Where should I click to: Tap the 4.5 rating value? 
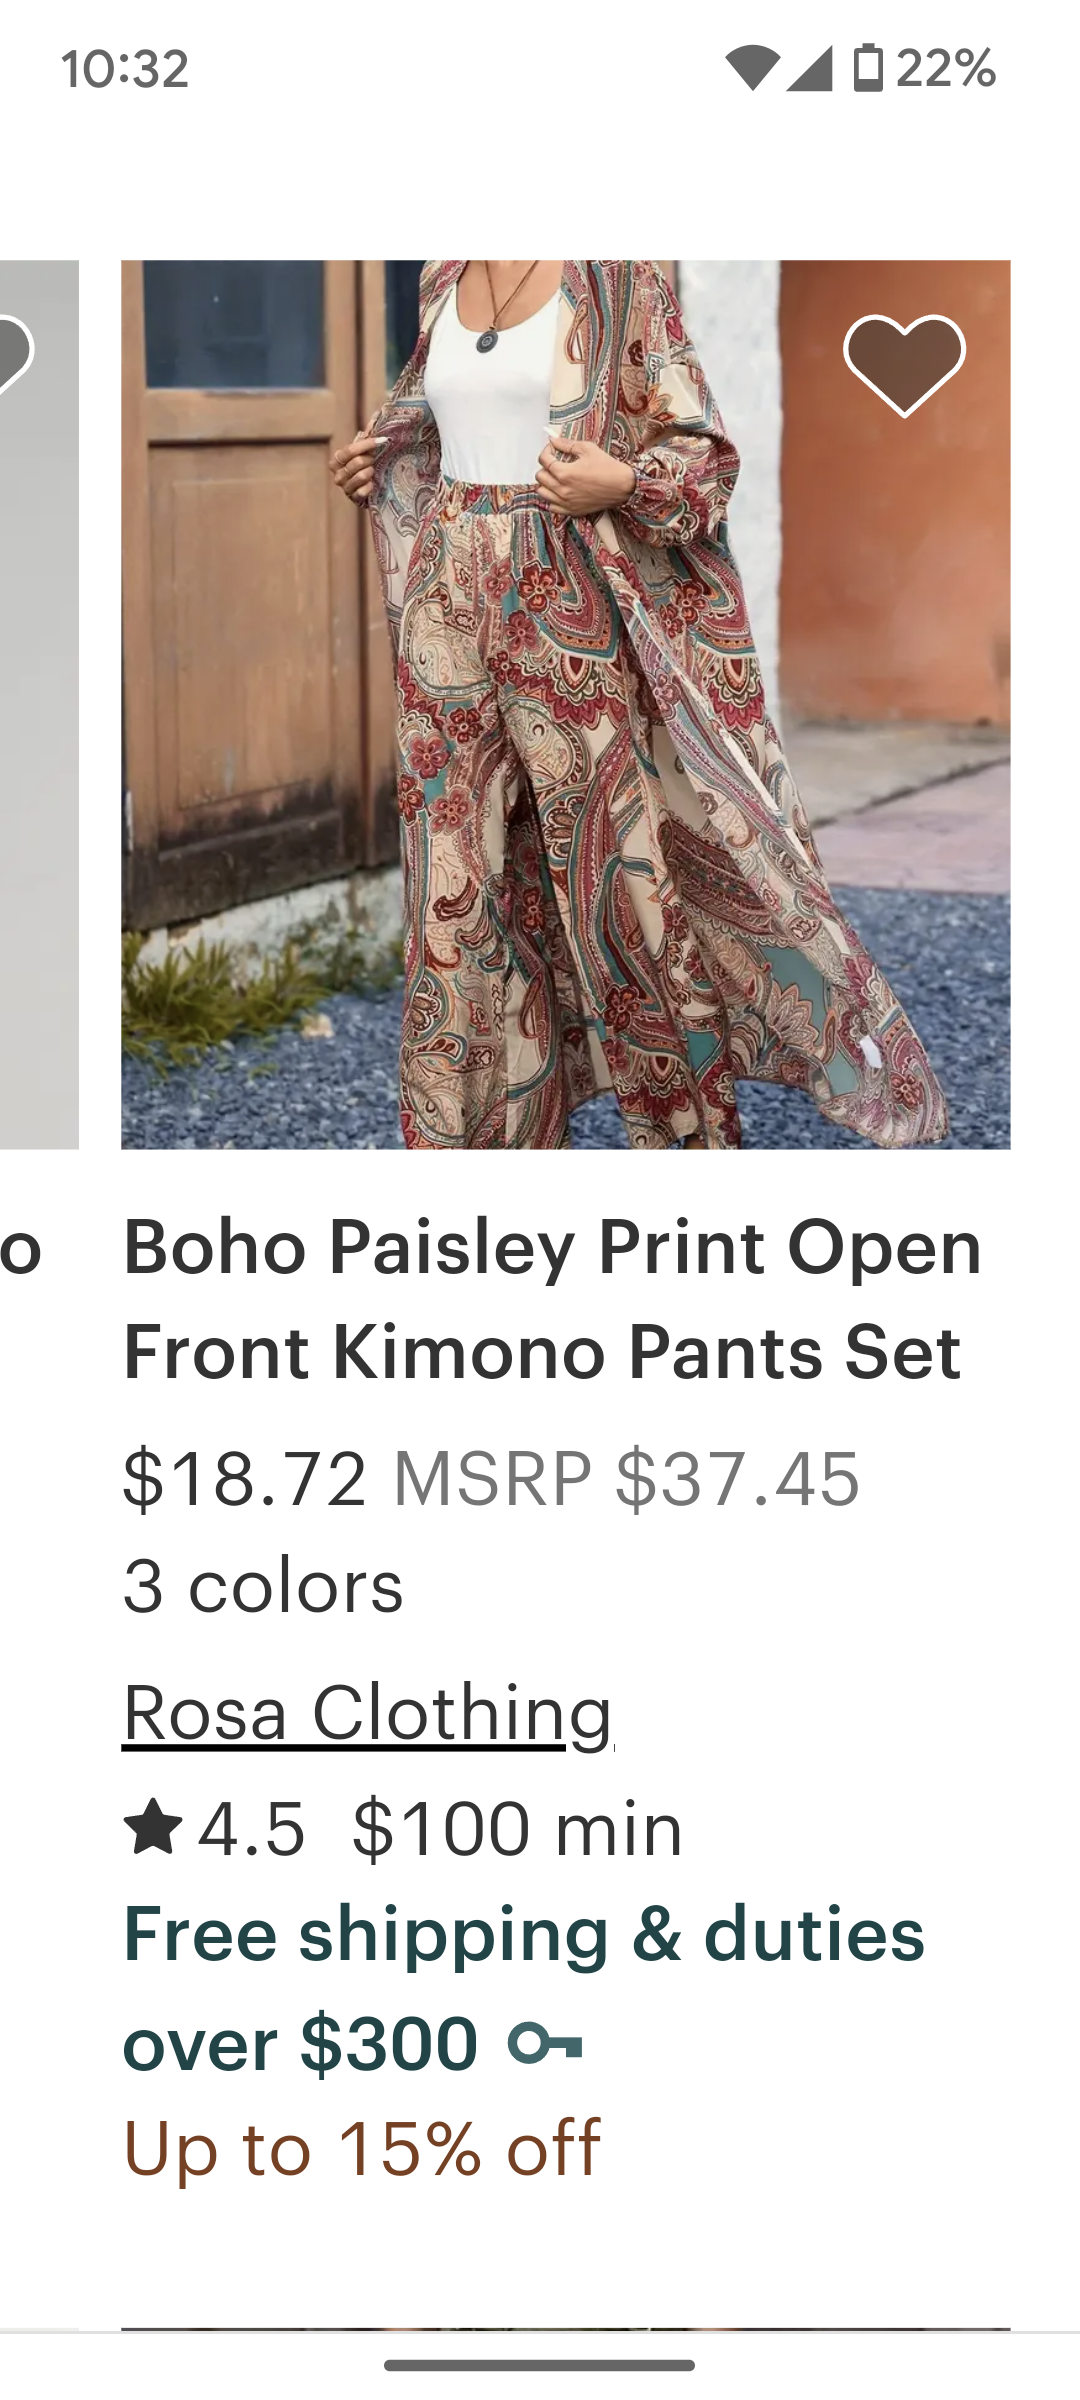click(x=252, y=1829)
